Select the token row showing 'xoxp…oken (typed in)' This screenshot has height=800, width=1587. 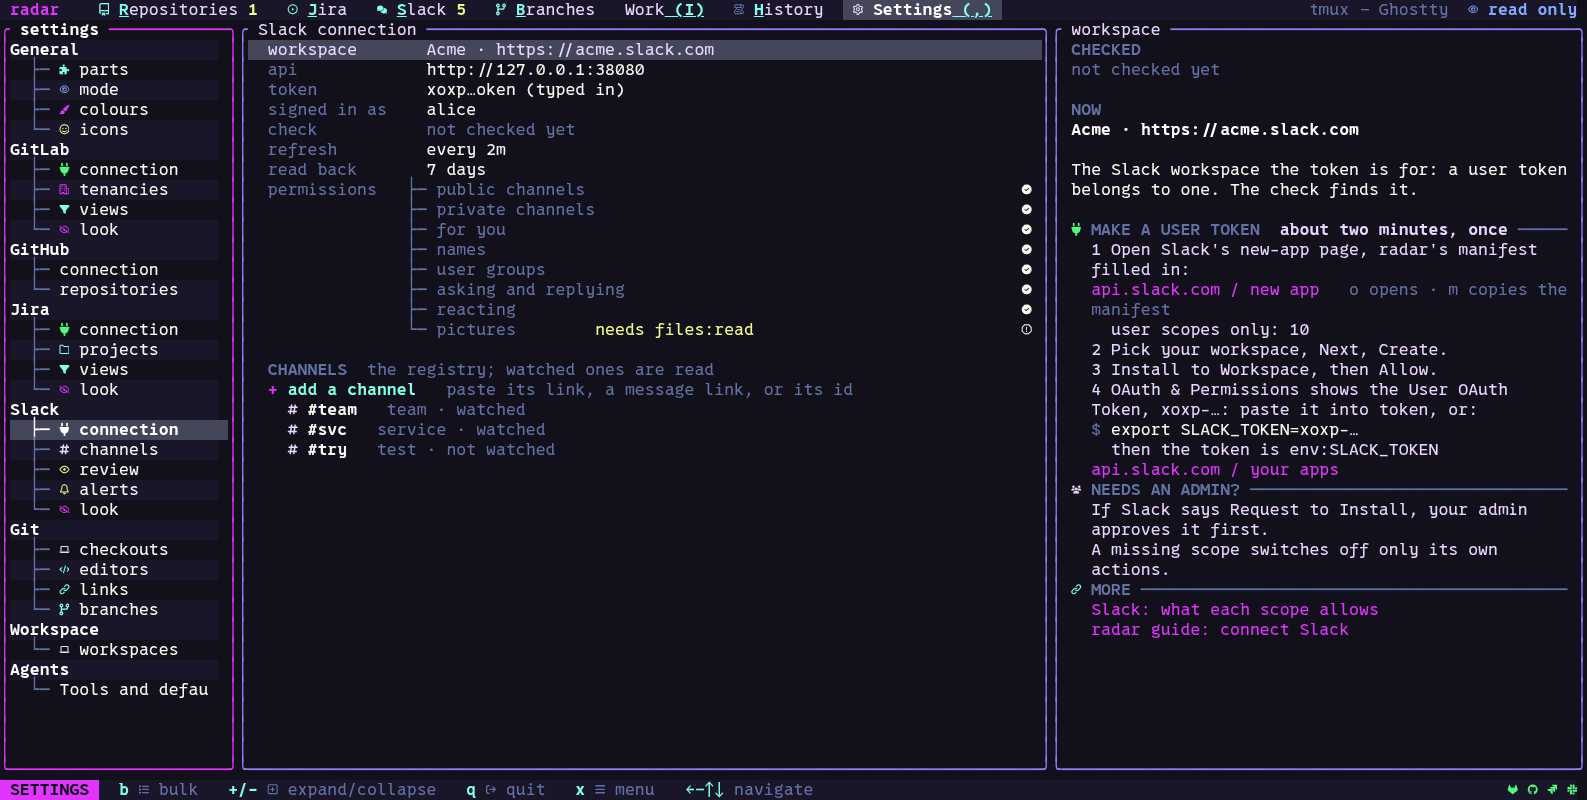coord(645,90)
